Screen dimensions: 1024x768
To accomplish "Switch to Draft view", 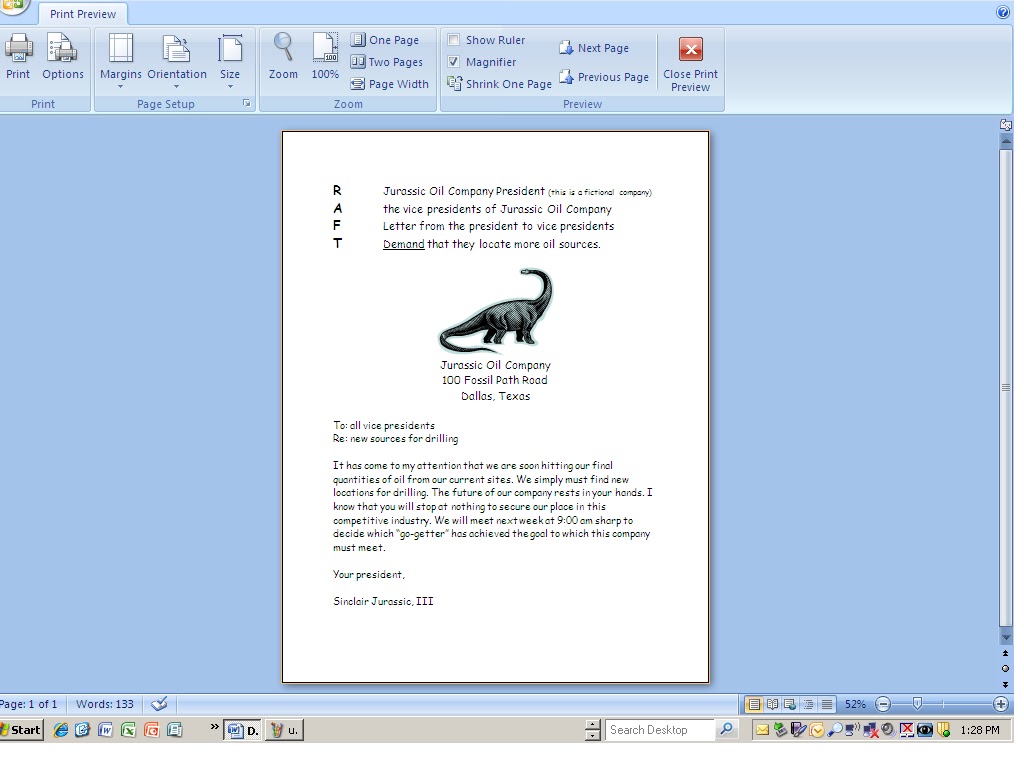I will [x=827, y=704].
